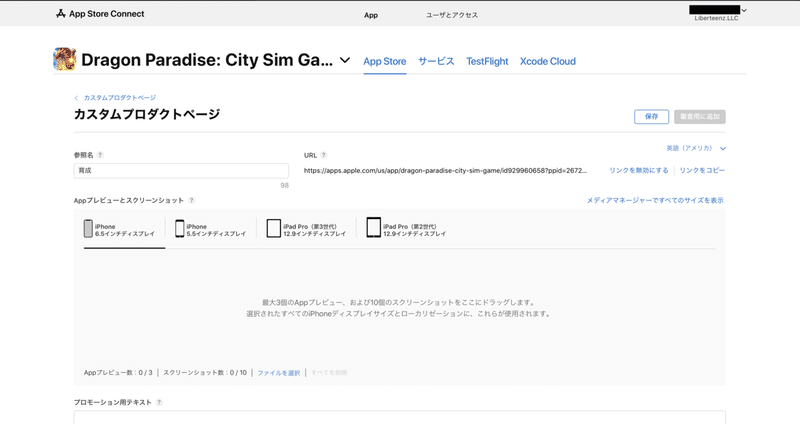Switch to the TestFlight tab

tap(487, 61)
